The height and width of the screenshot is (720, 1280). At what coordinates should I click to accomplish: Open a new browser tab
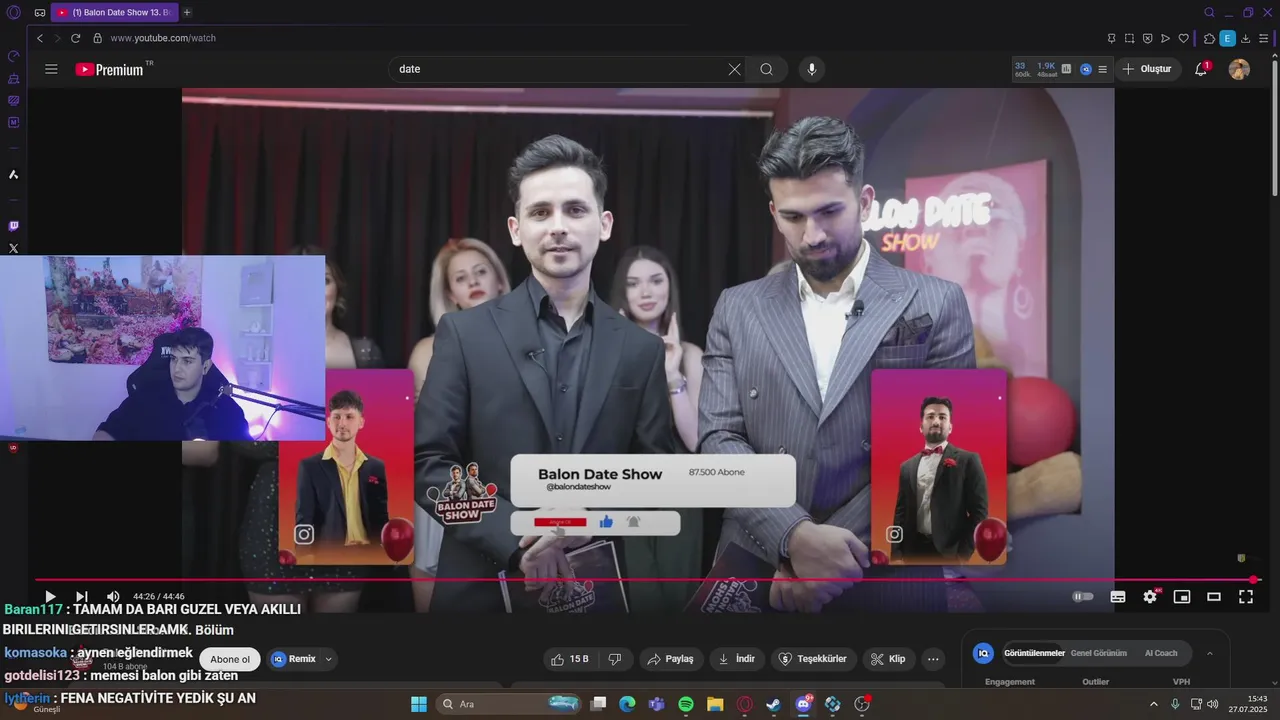[x=187, y=12]
